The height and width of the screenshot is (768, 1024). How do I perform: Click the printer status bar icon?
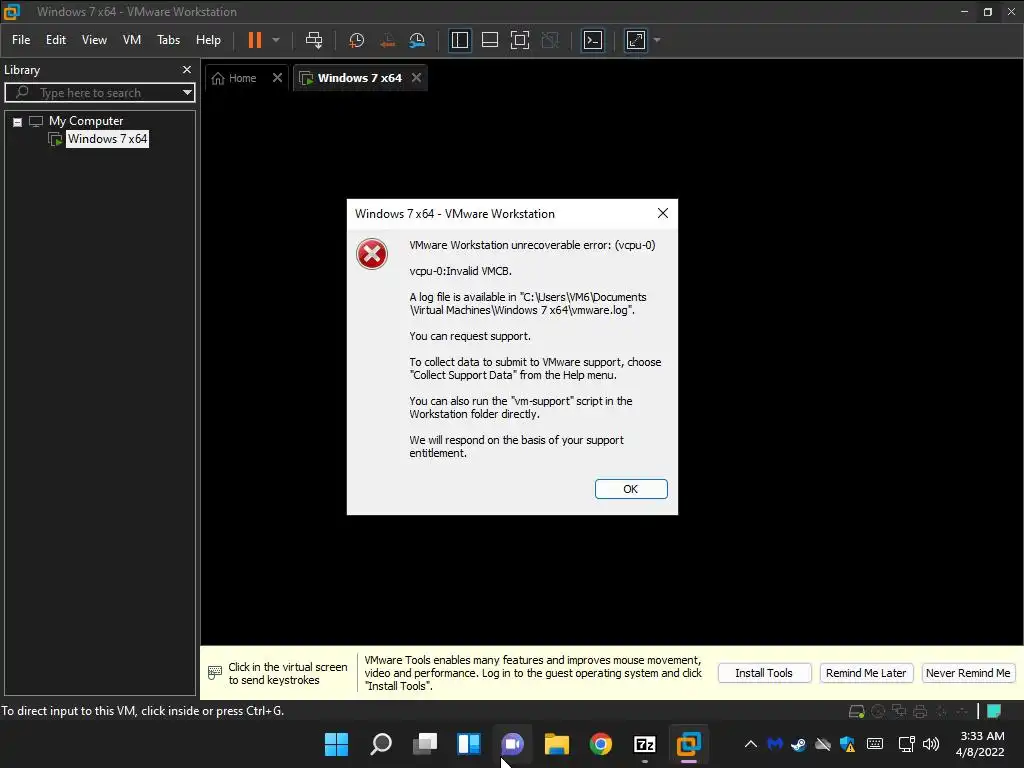[x=920, y=711]
